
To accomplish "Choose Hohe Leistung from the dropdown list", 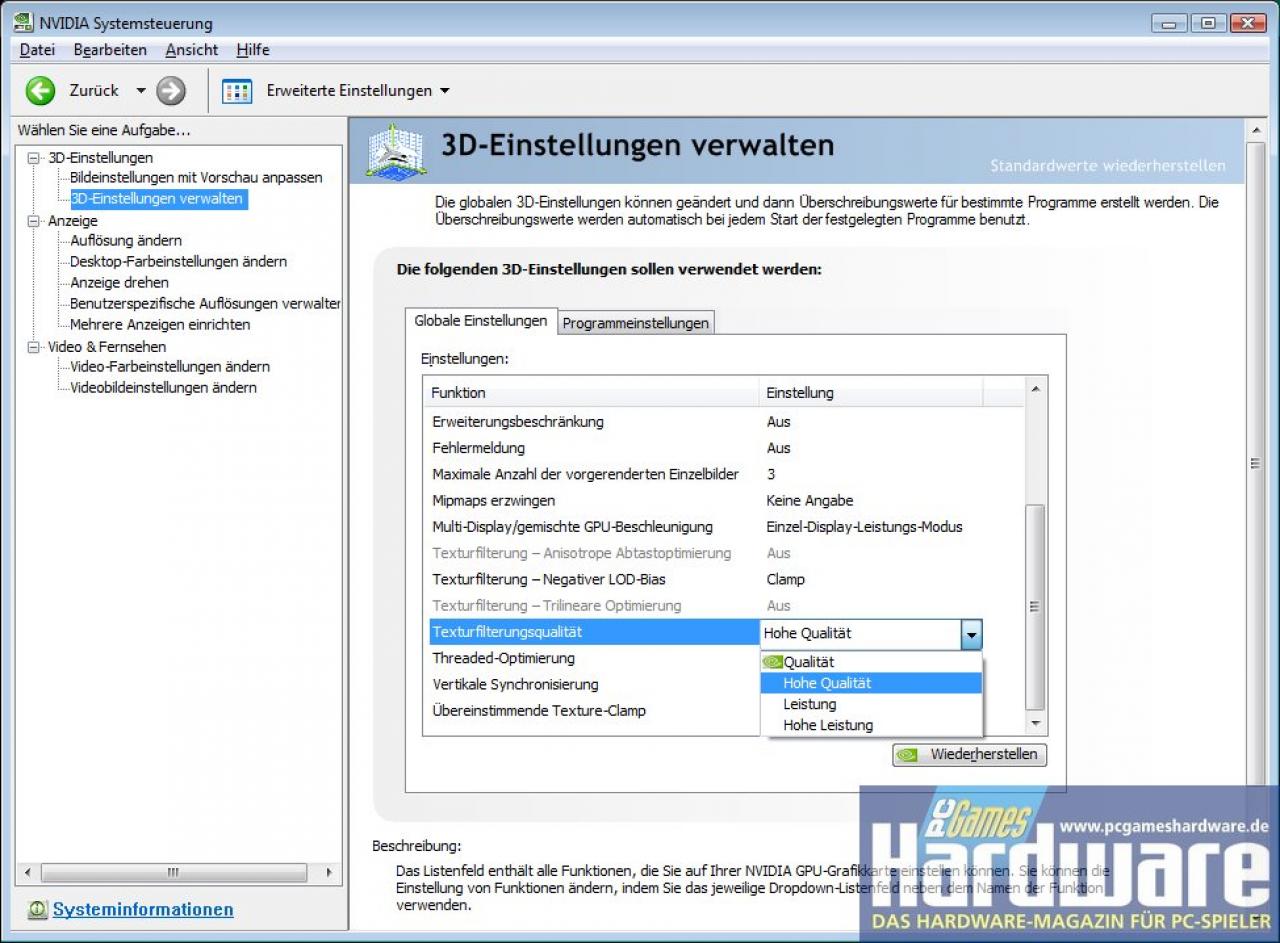I will pyautogui.click(x=872, y=725).
